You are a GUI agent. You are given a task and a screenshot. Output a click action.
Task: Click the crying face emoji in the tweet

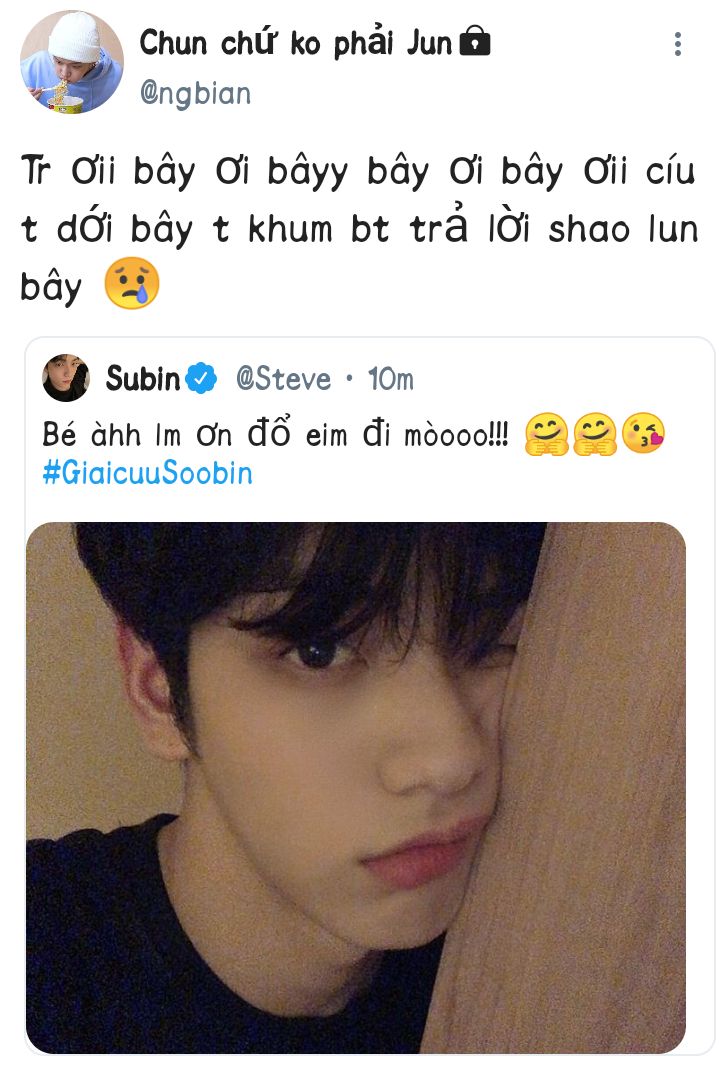(x=131, y=283)
